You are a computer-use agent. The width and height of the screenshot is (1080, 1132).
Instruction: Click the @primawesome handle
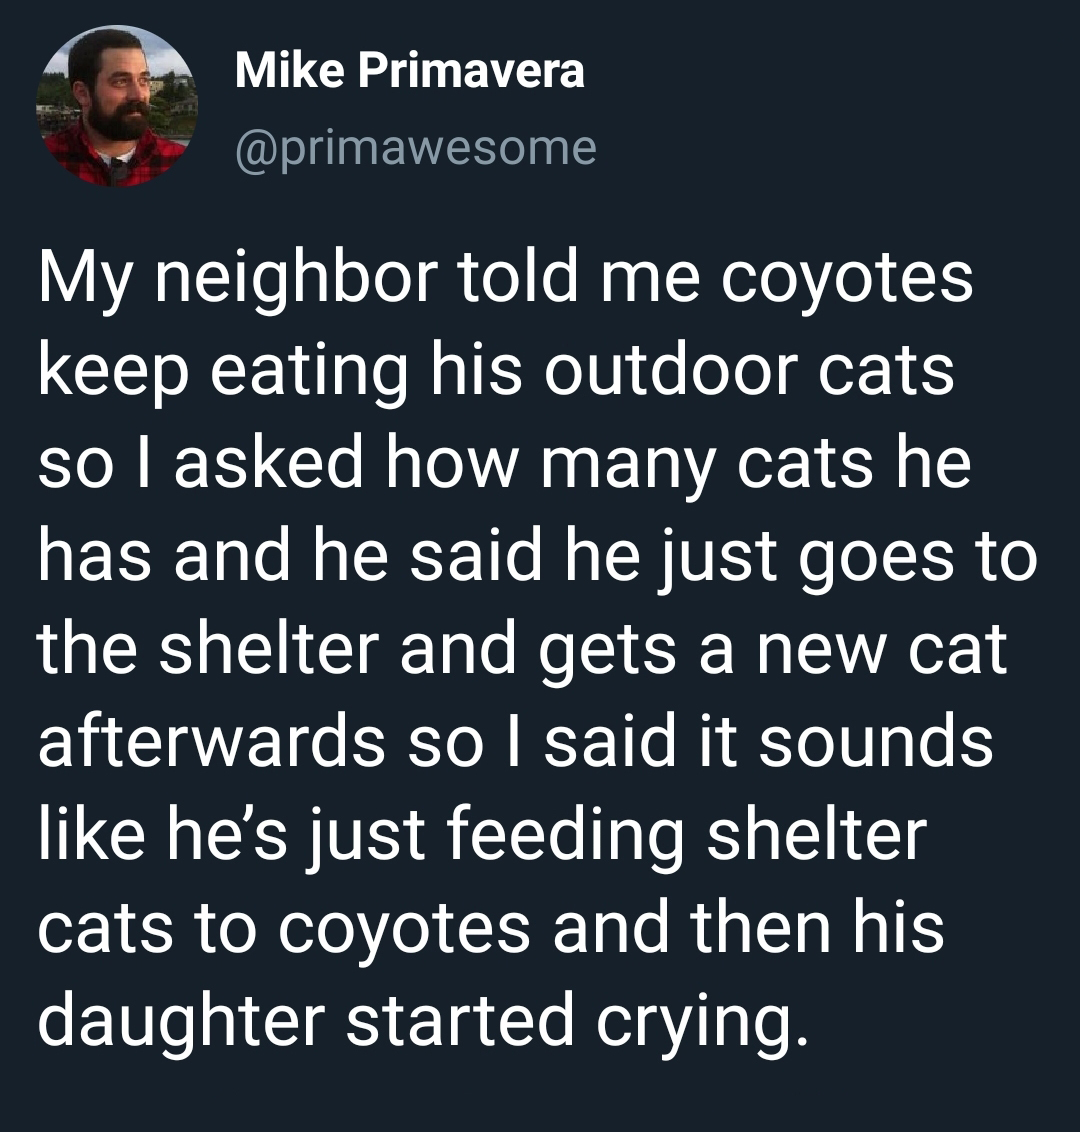[x=415, y=148]
